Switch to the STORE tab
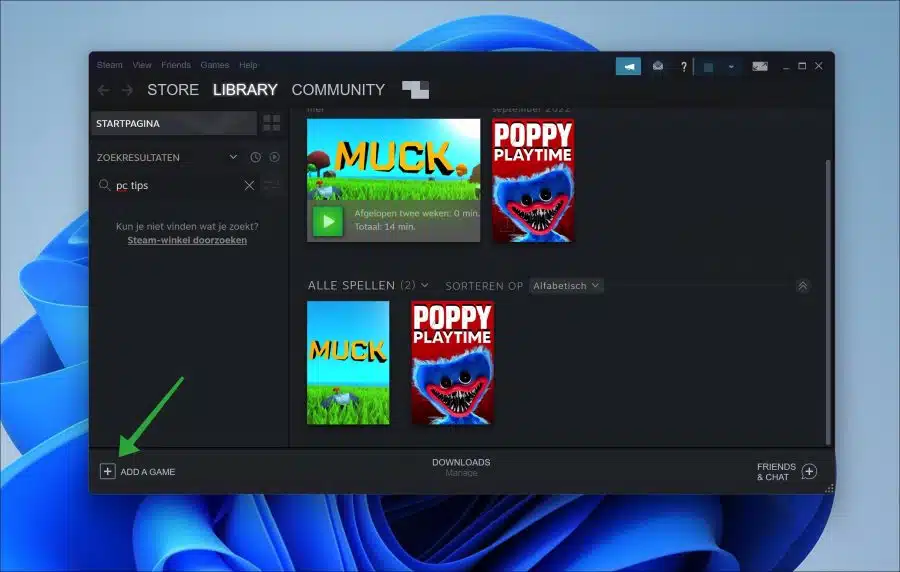The width and height of the screenshot is (900, 572). (173, 90)
